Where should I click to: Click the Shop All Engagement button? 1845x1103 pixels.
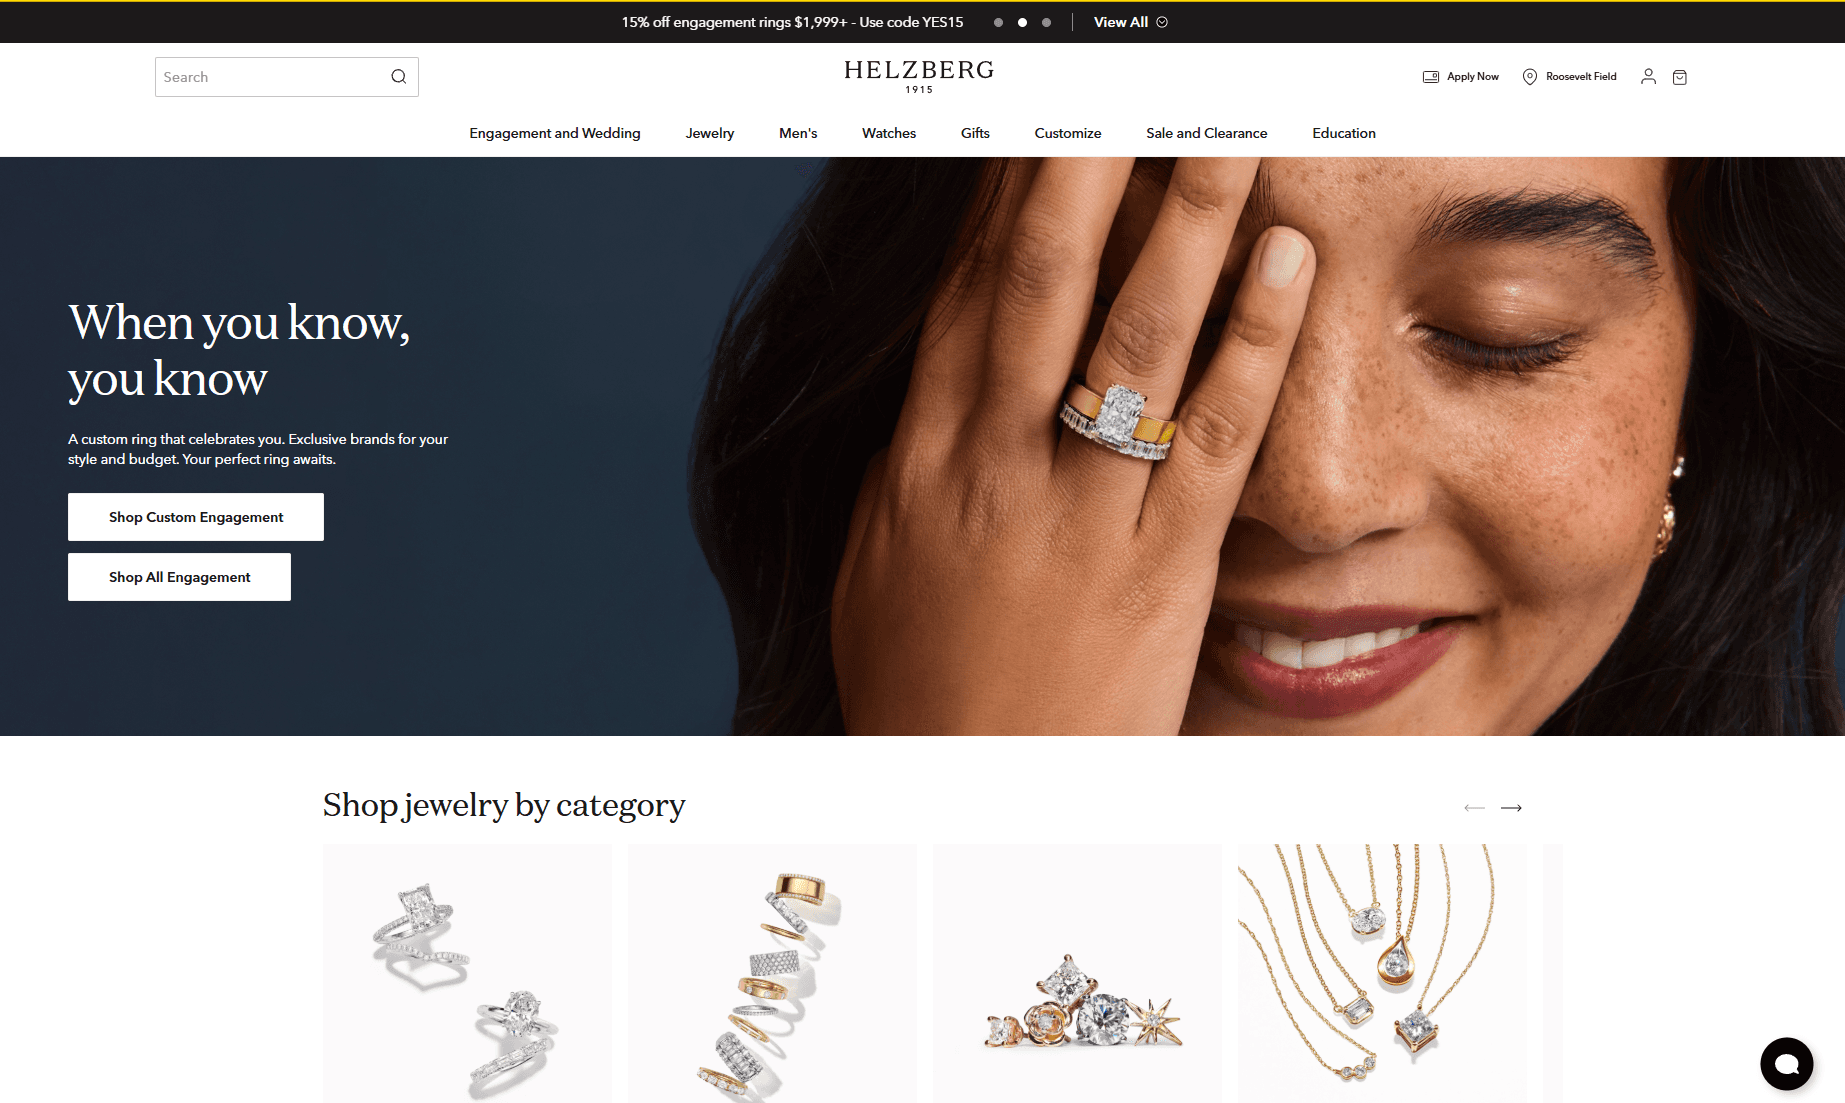point(179,577)
